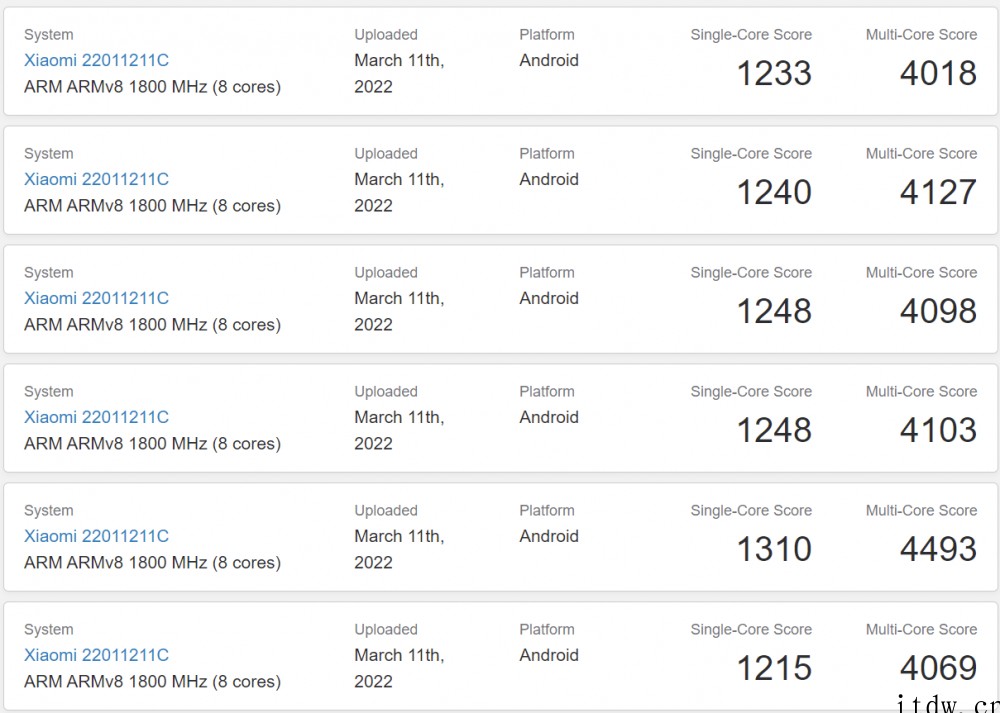Open Xiaomi 22011211C result scoring 4493 multi-core
The height and width of the screenshot is (713, 1000).
(96, 536)
